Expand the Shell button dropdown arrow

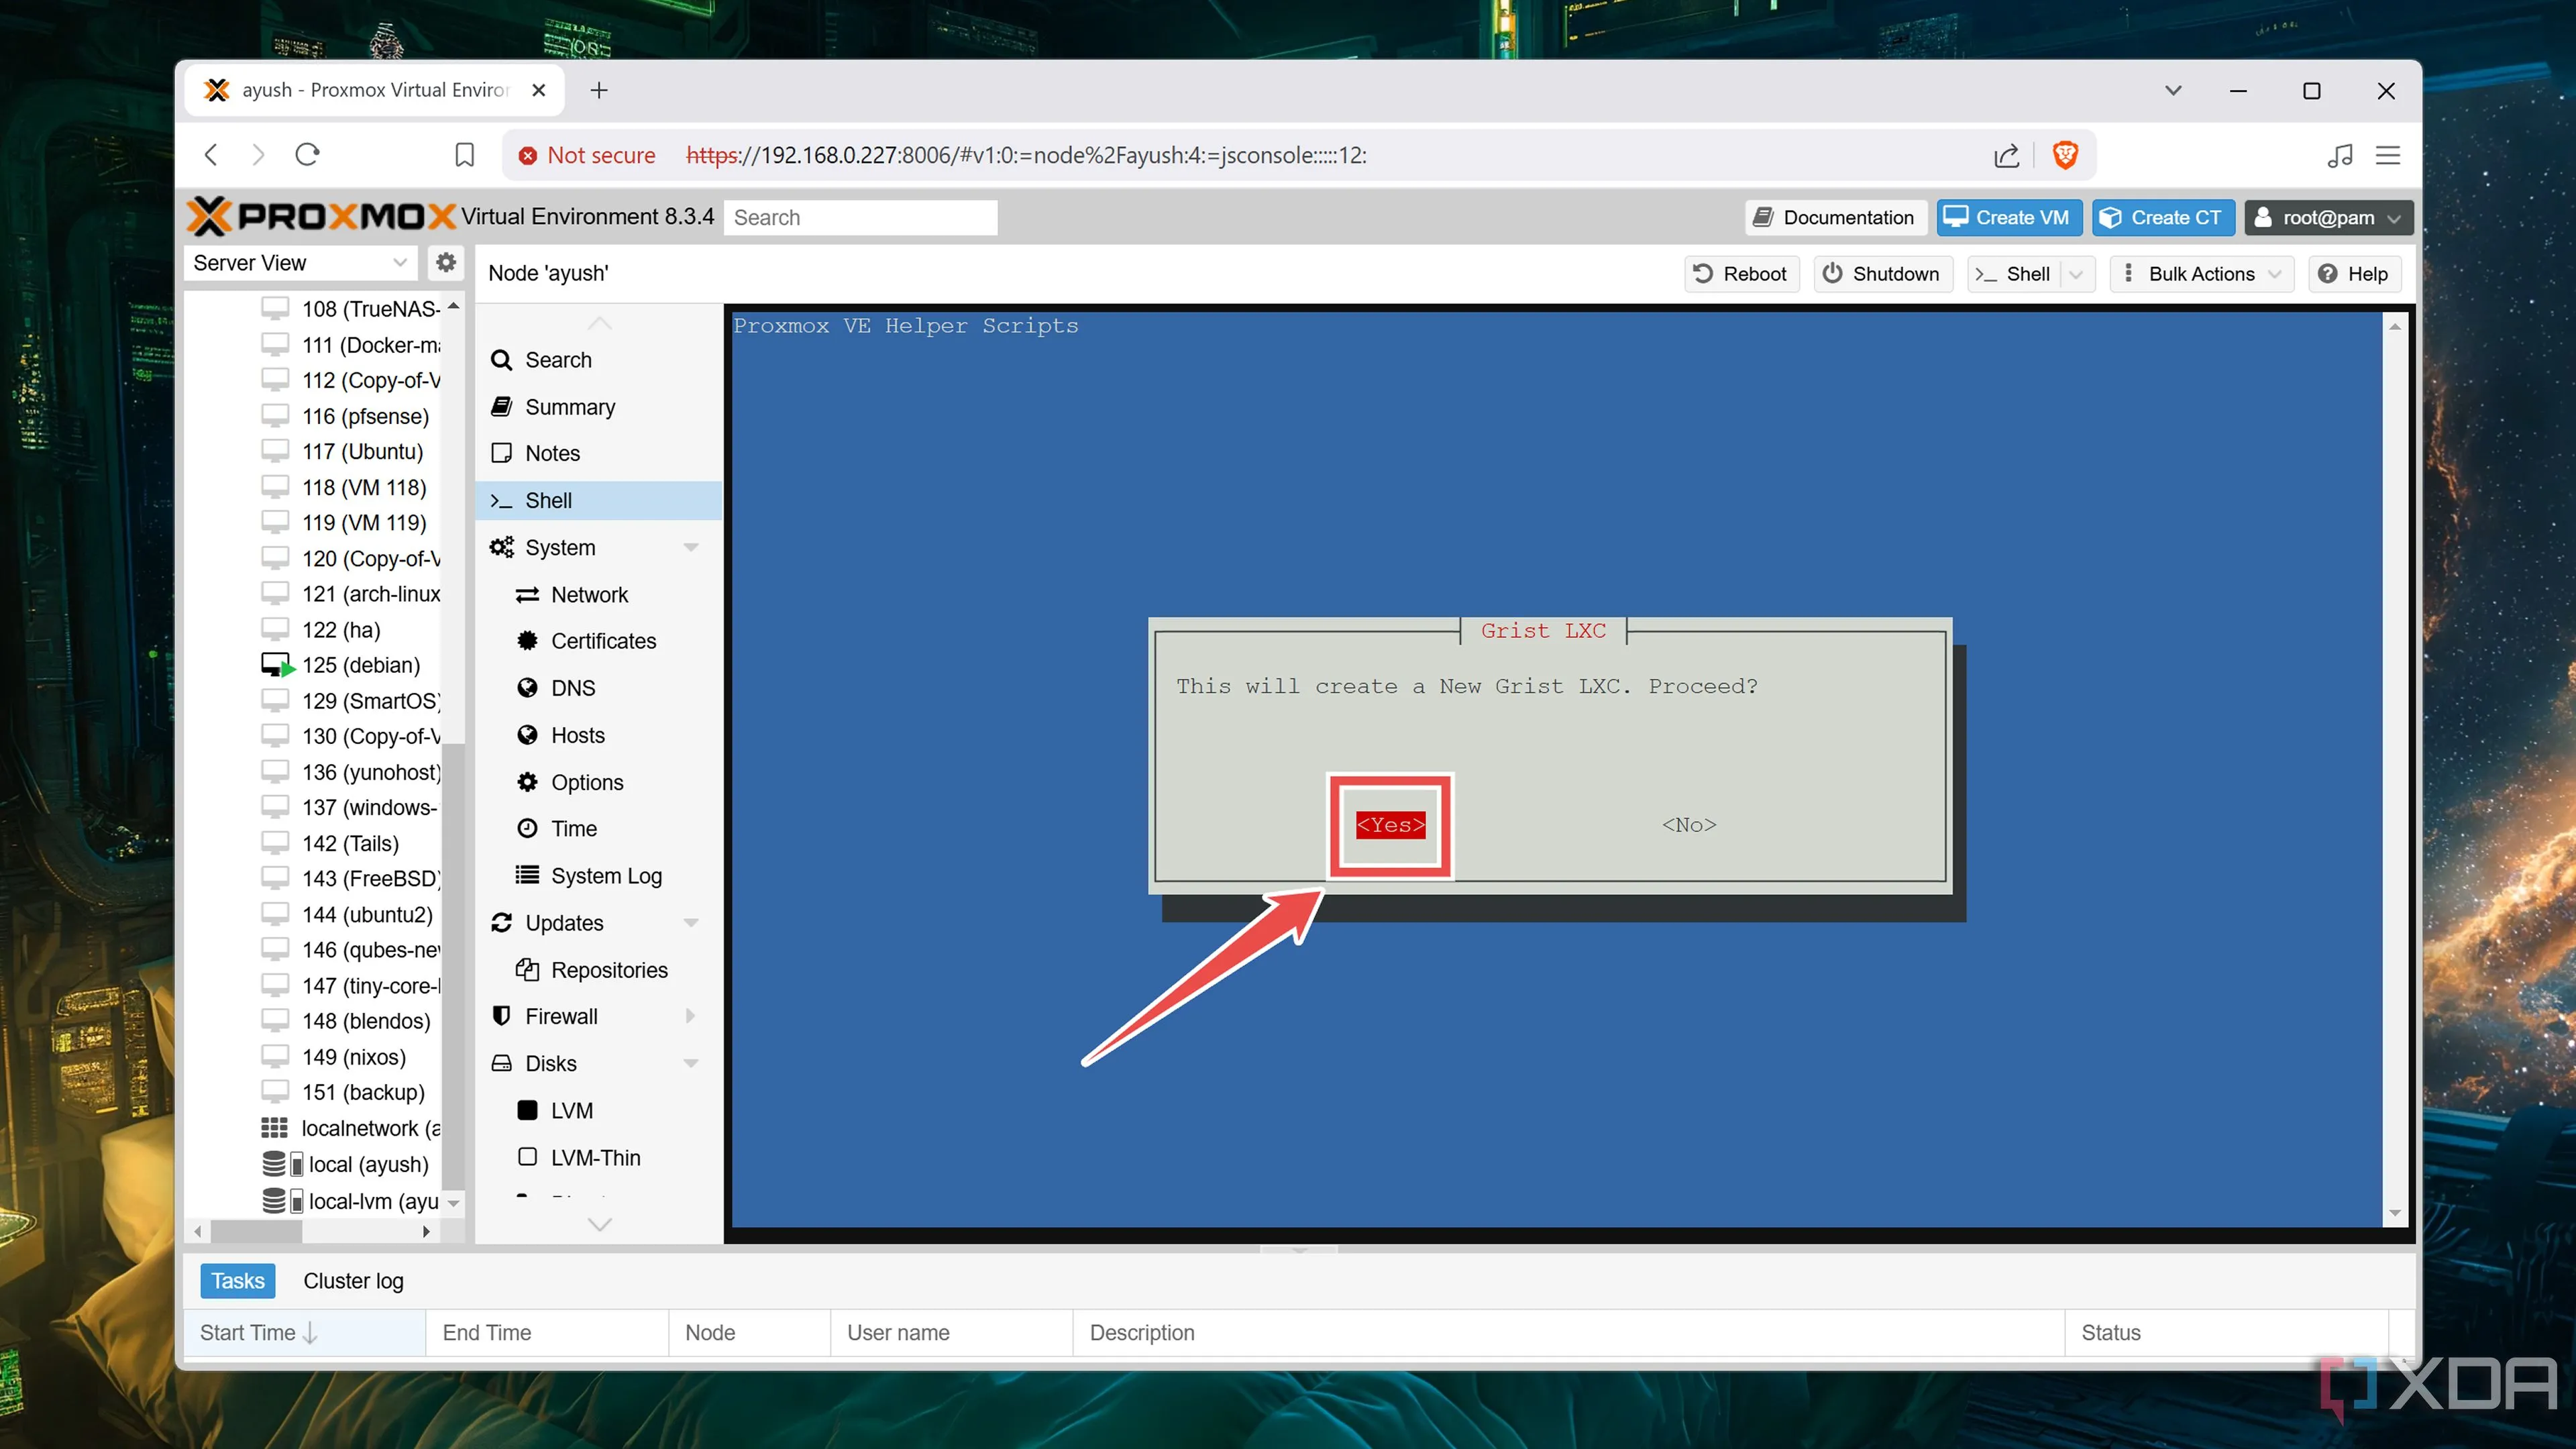pos(2078,274)
